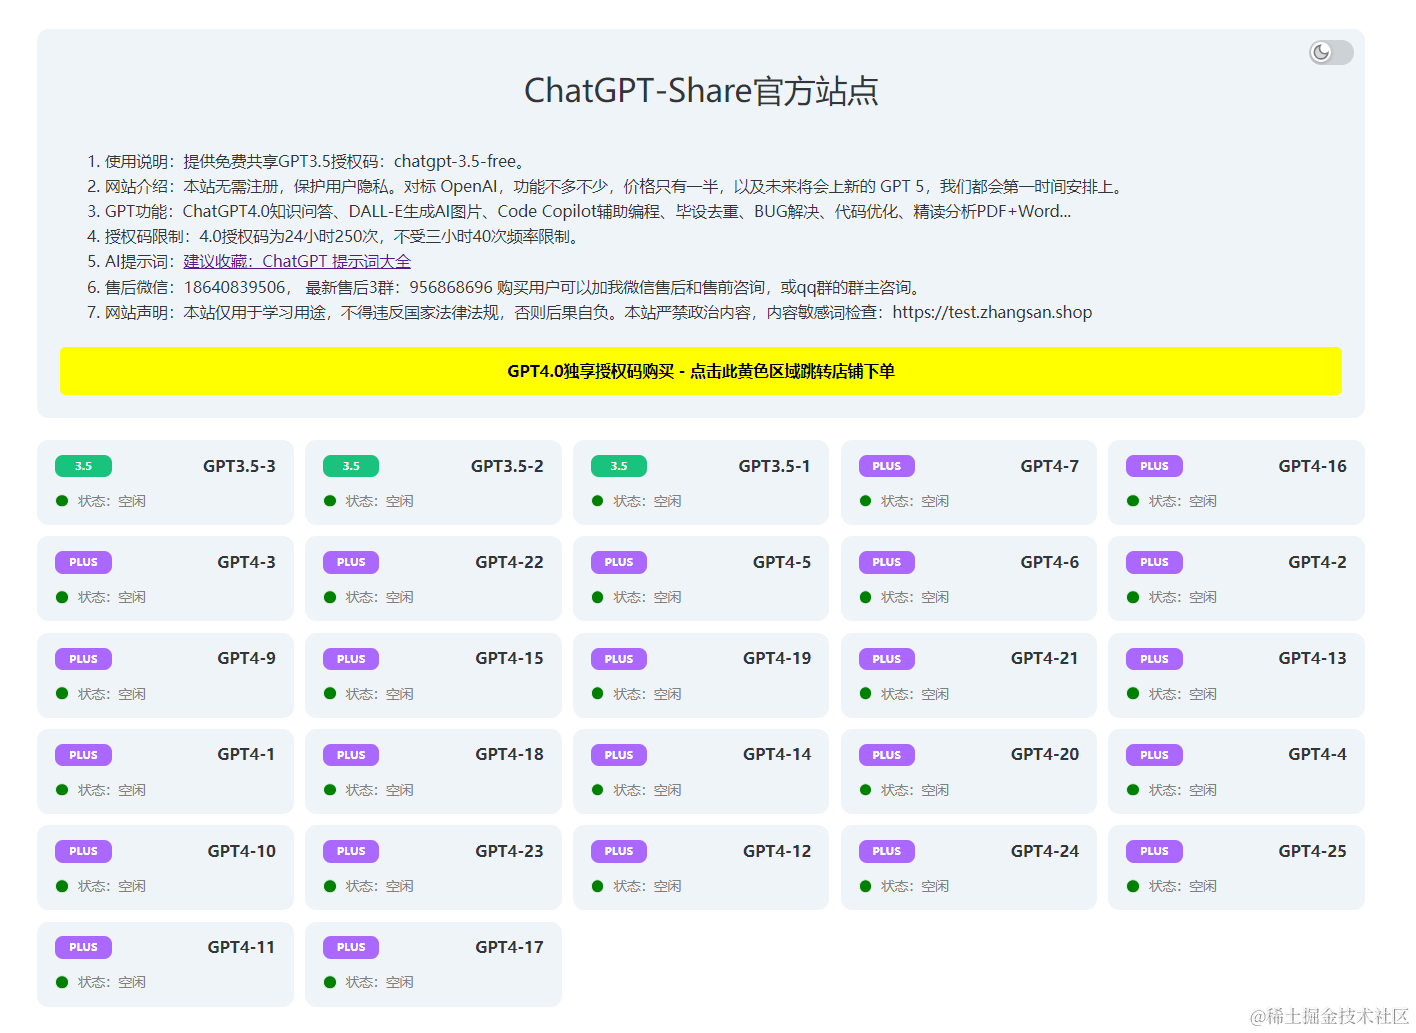Click the PLUS badge on GPT4-20
1416x1033 pixels.
tap(887, 755)
